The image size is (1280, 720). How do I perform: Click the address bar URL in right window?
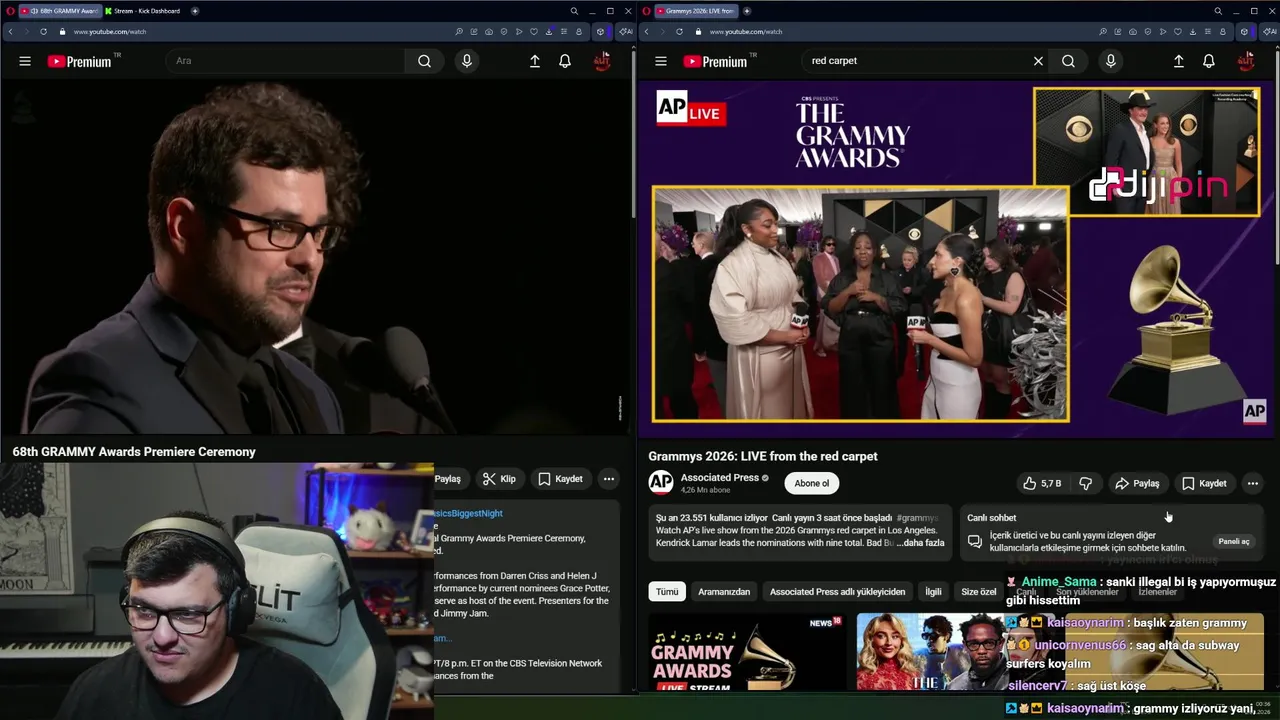click(746, 32)
